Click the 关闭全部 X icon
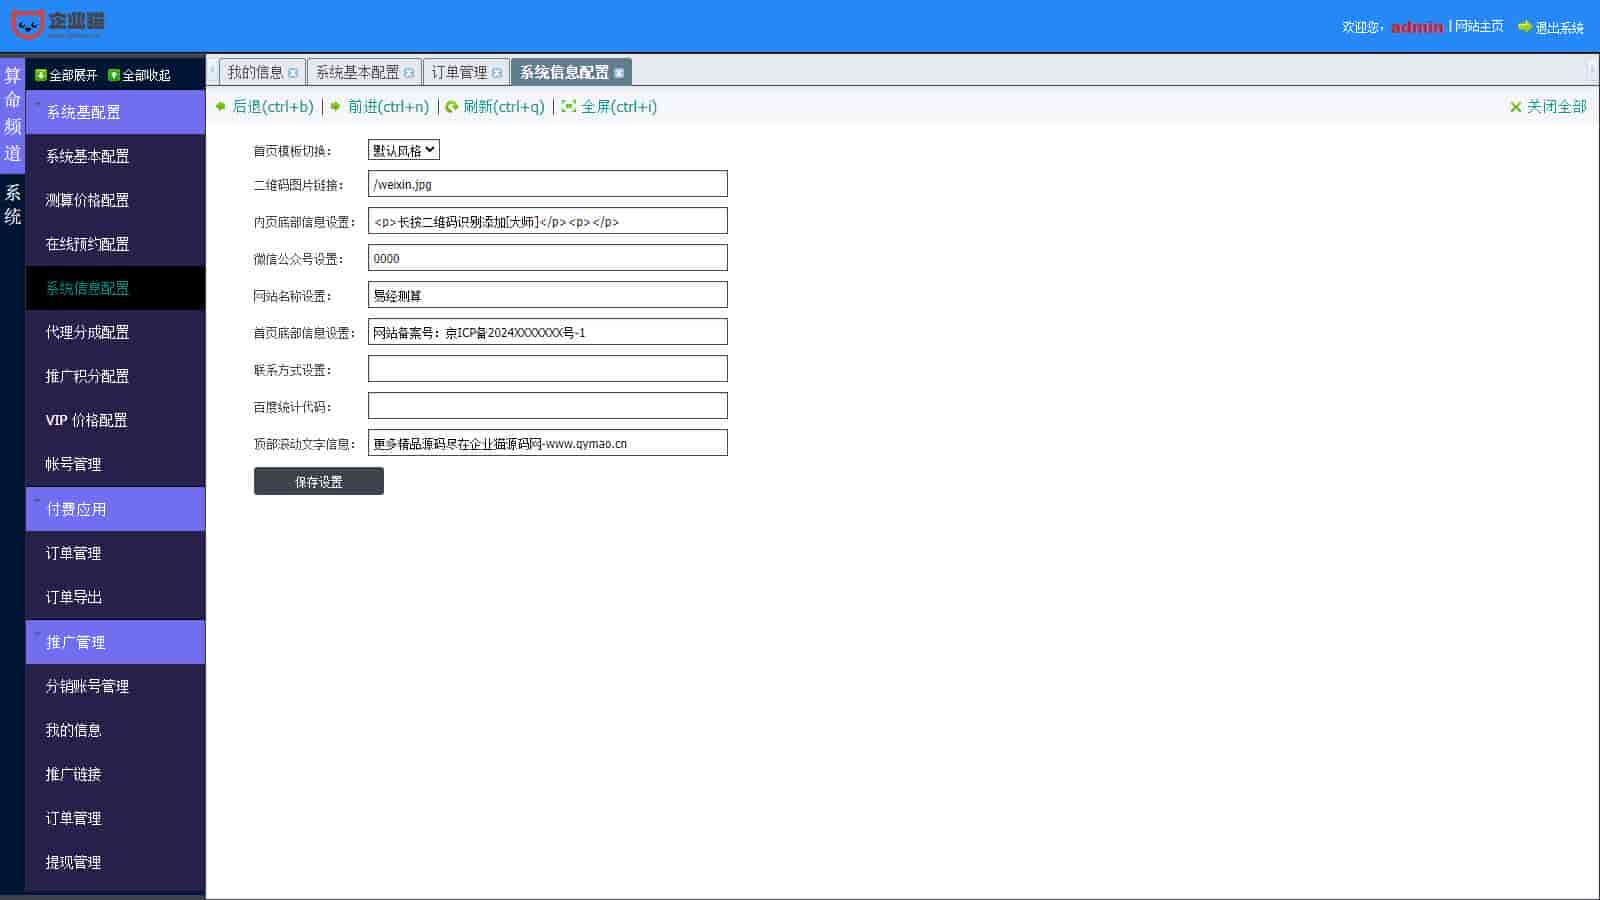Screen dimensions: 1600x900 point(1516,107)
